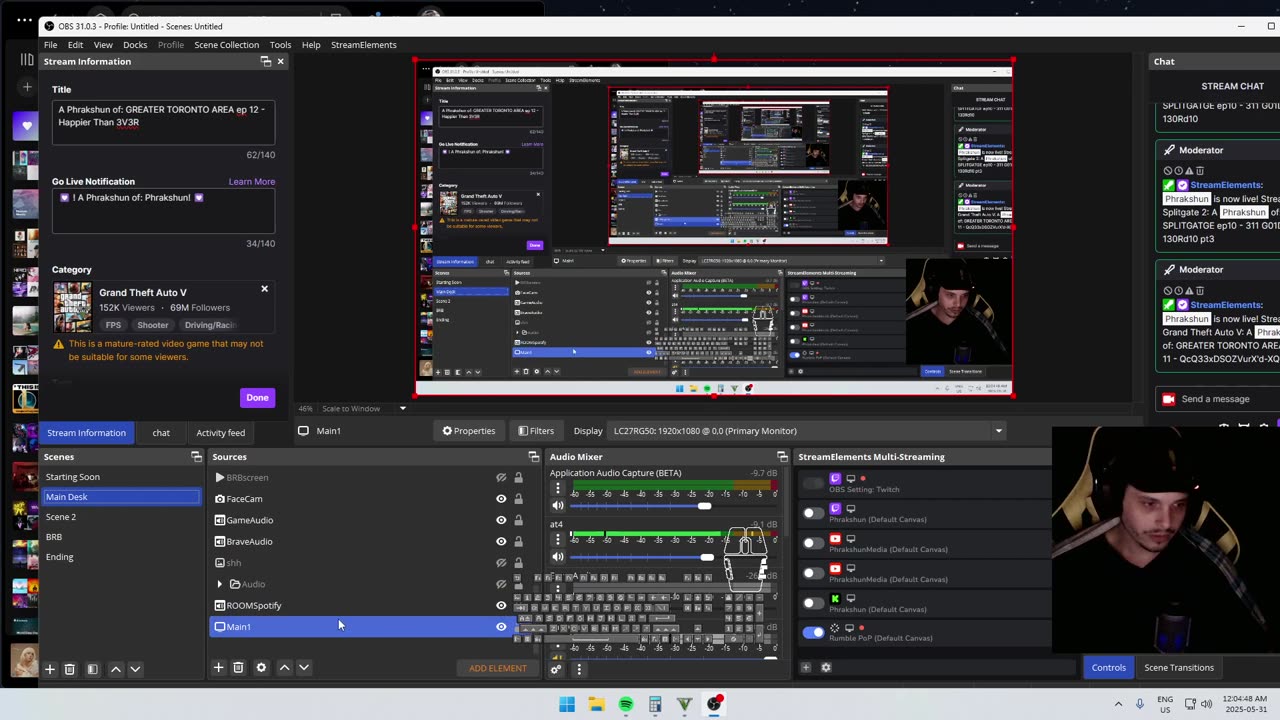
Task: Add a new scene with plus icon
Action: point(50,669)
